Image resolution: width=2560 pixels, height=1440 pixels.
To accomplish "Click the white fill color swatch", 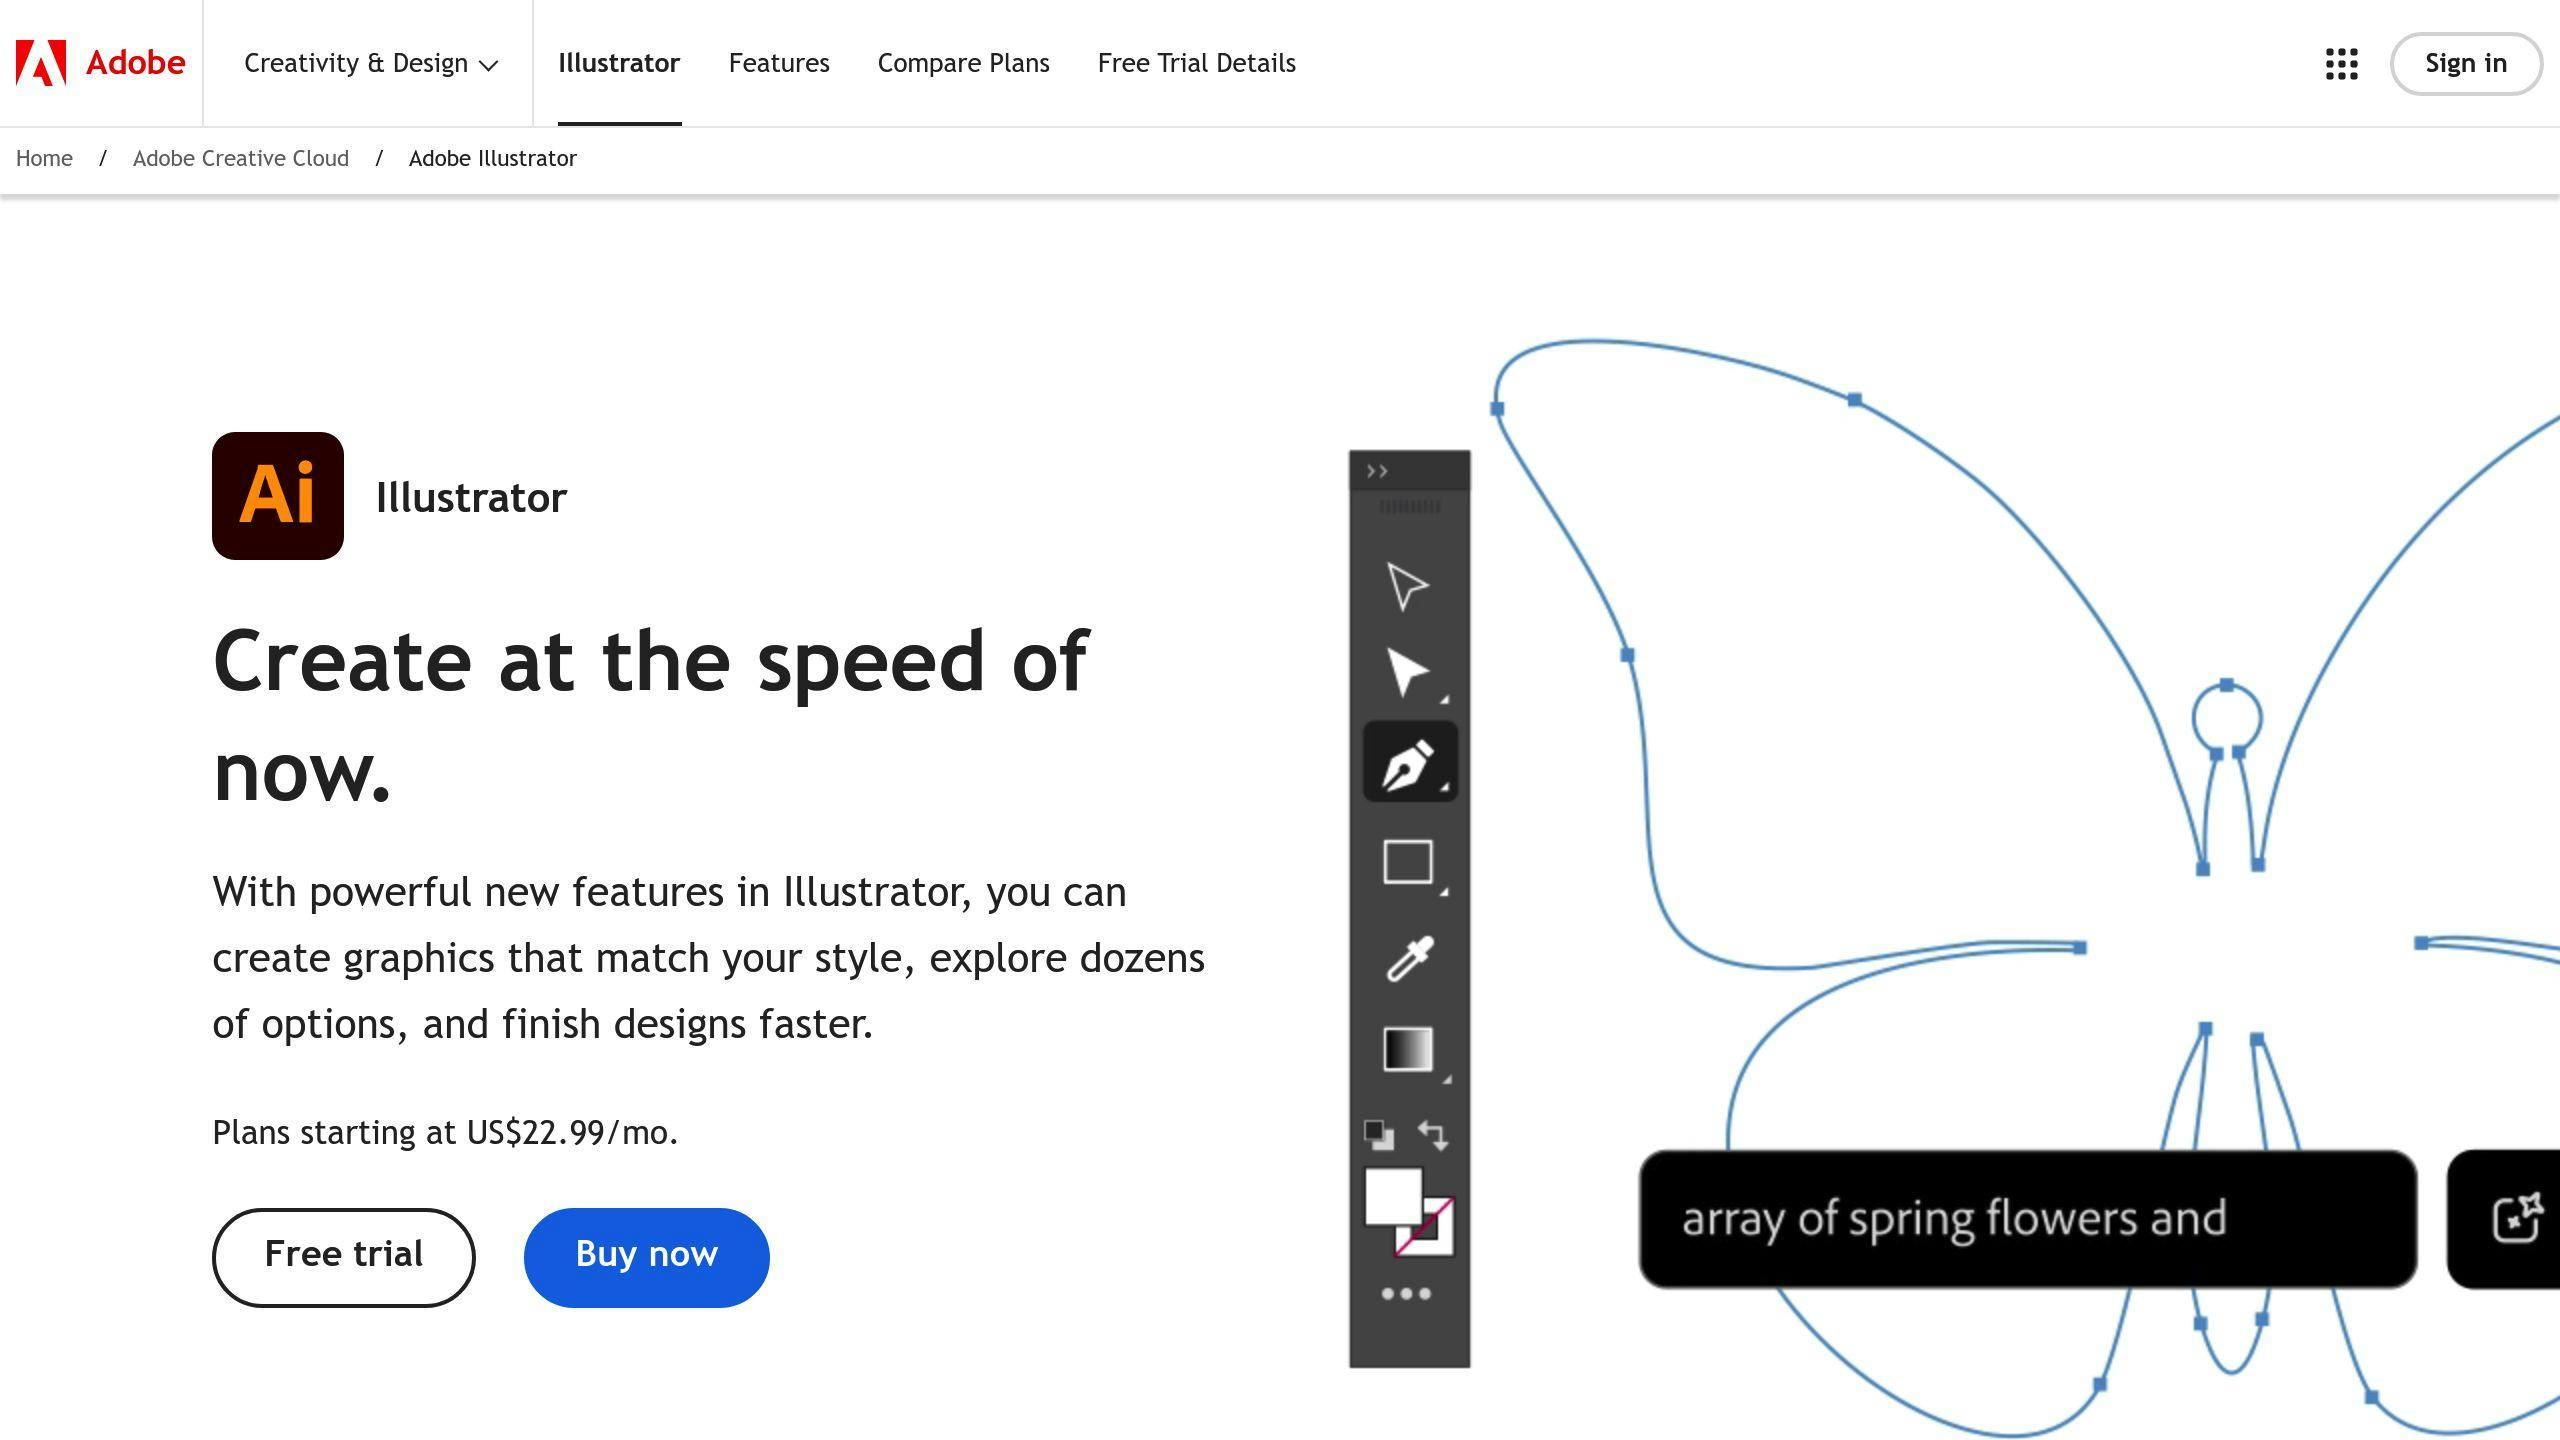I will tap(1393, 1196).
